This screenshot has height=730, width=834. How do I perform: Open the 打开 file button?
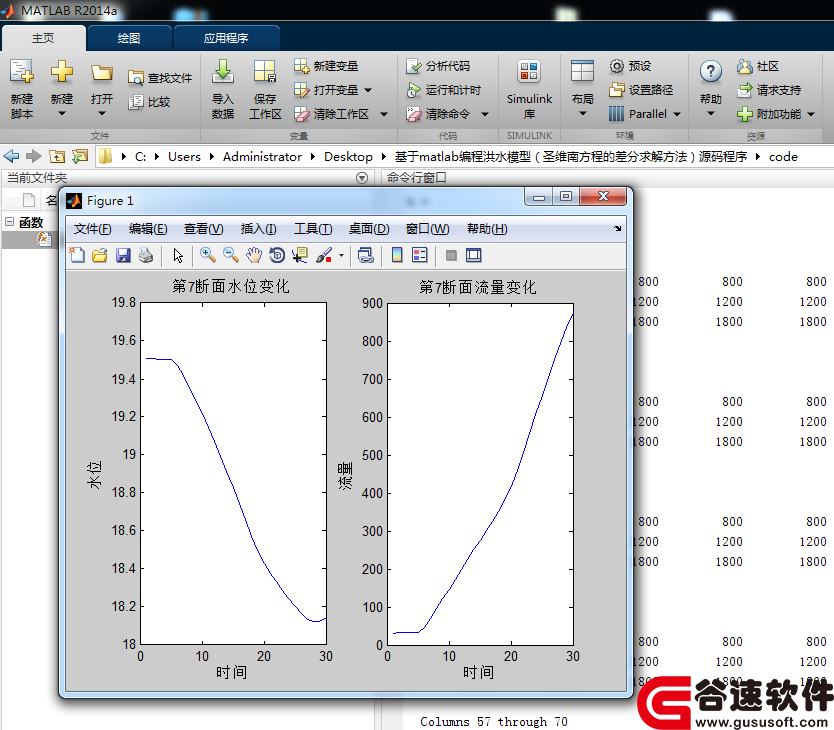click(x=102, y=89)
